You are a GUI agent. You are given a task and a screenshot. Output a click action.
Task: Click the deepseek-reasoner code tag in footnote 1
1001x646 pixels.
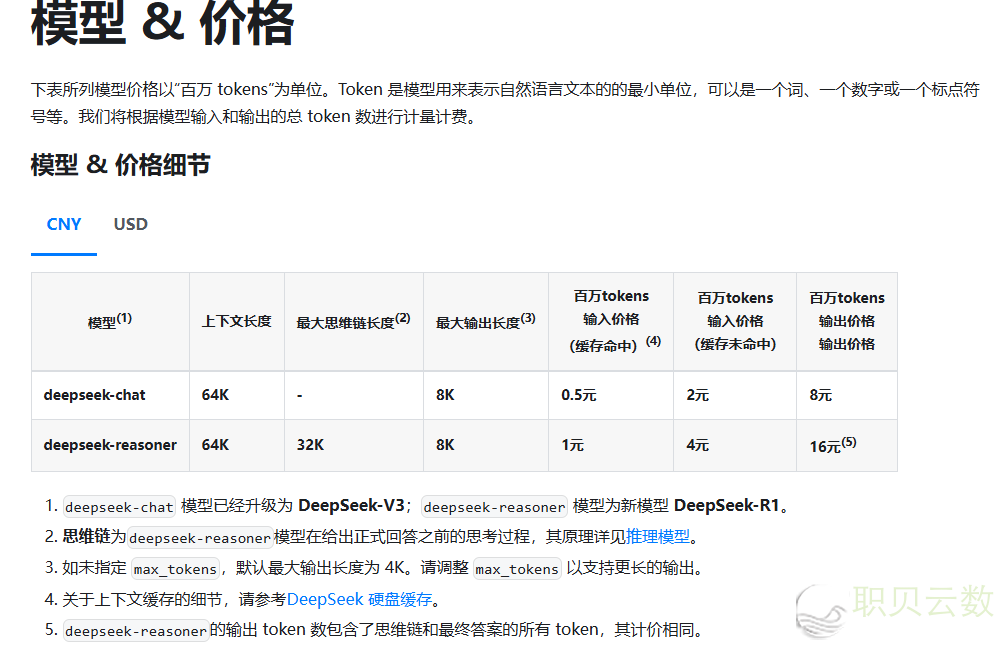click(x=494, y=507)
